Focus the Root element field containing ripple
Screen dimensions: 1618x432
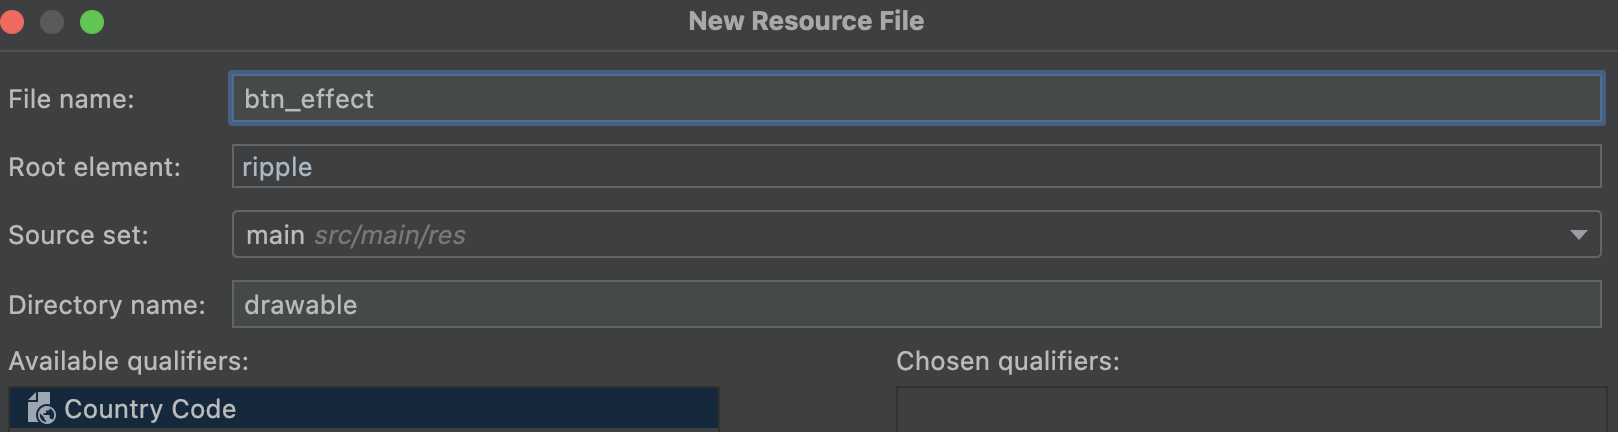point(916,166)
